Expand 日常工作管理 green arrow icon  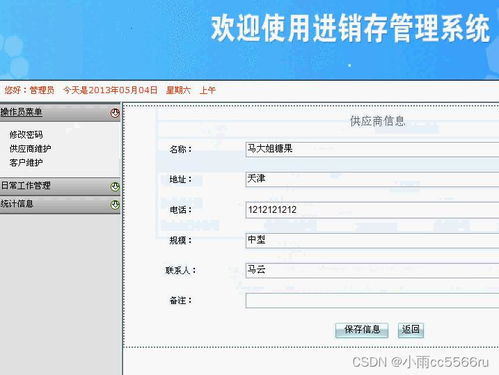click(x=115, y=187)
